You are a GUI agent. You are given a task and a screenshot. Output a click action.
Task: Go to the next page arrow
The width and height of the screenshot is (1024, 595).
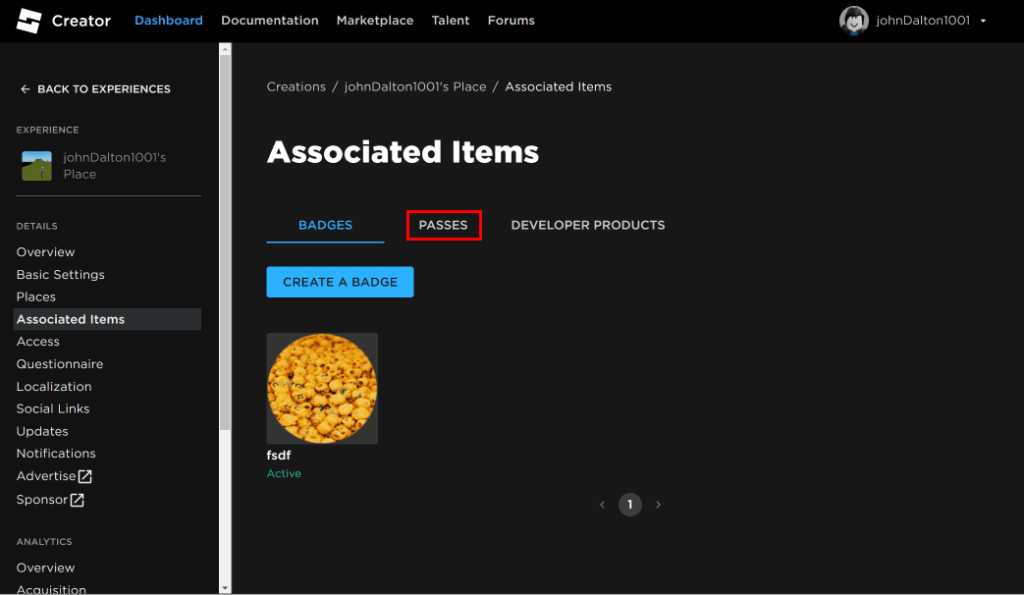tap(658, 505)
